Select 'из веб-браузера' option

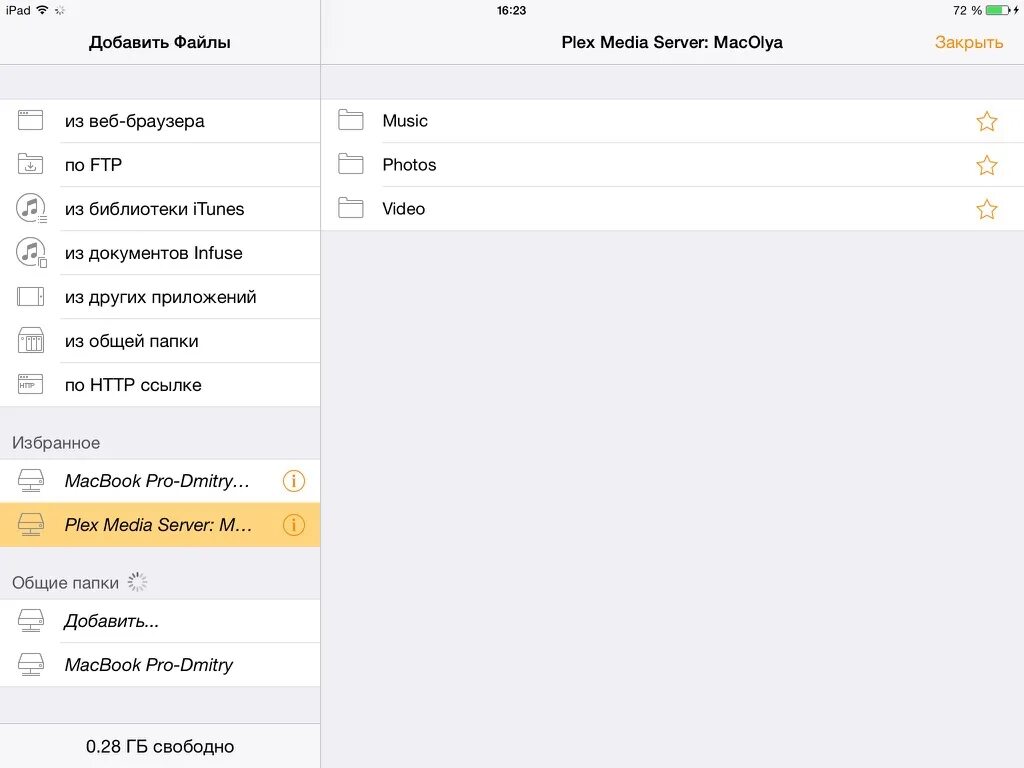160,121
